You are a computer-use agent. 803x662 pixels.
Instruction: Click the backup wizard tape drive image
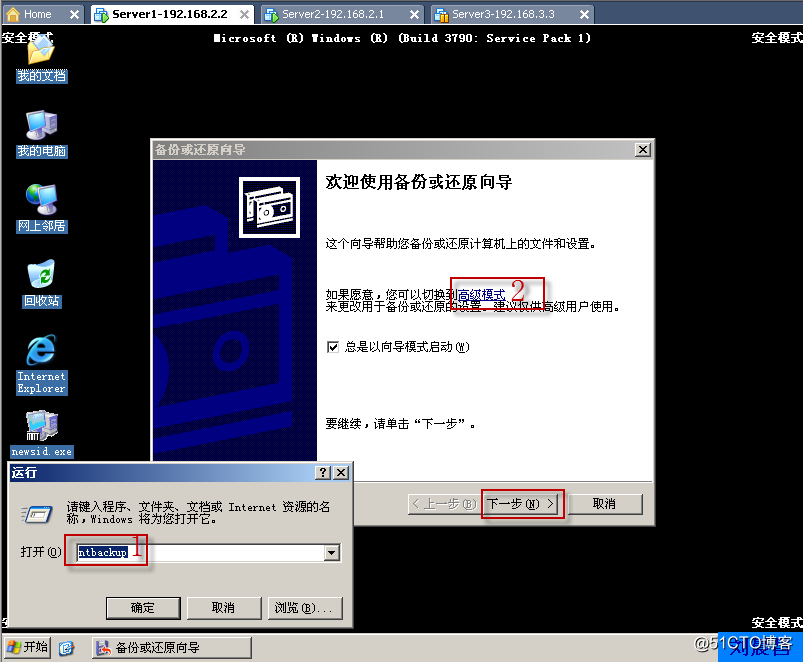point(269,207)
